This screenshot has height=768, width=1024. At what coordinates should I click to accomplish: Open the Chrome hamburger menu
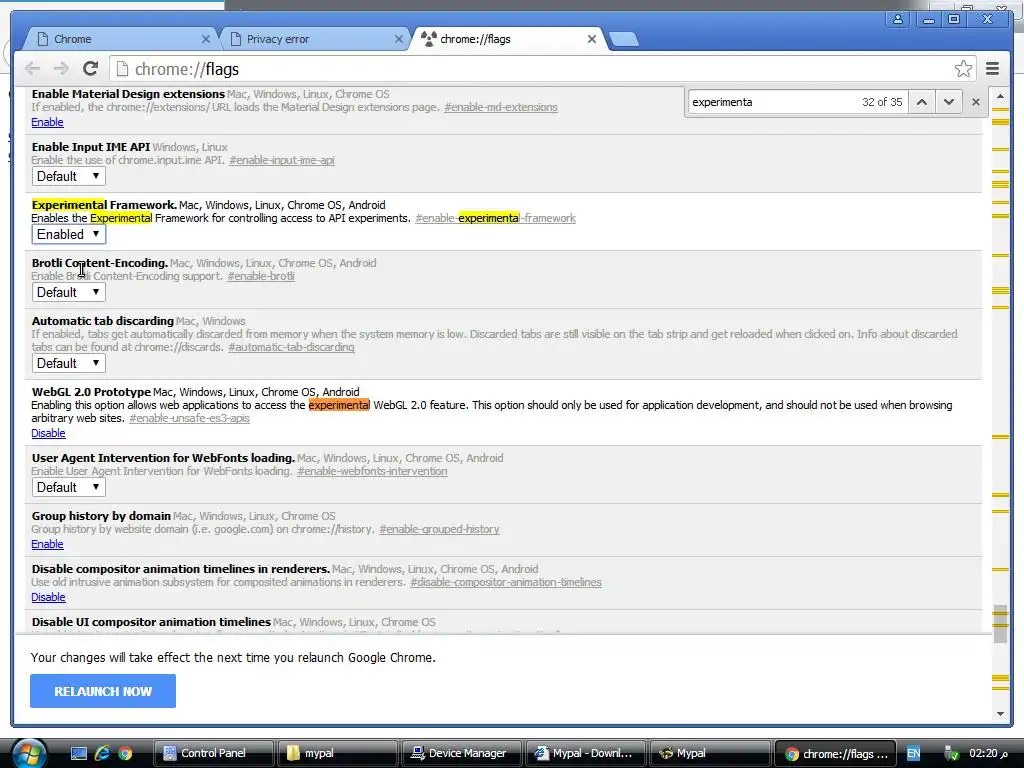pos(993,69)
